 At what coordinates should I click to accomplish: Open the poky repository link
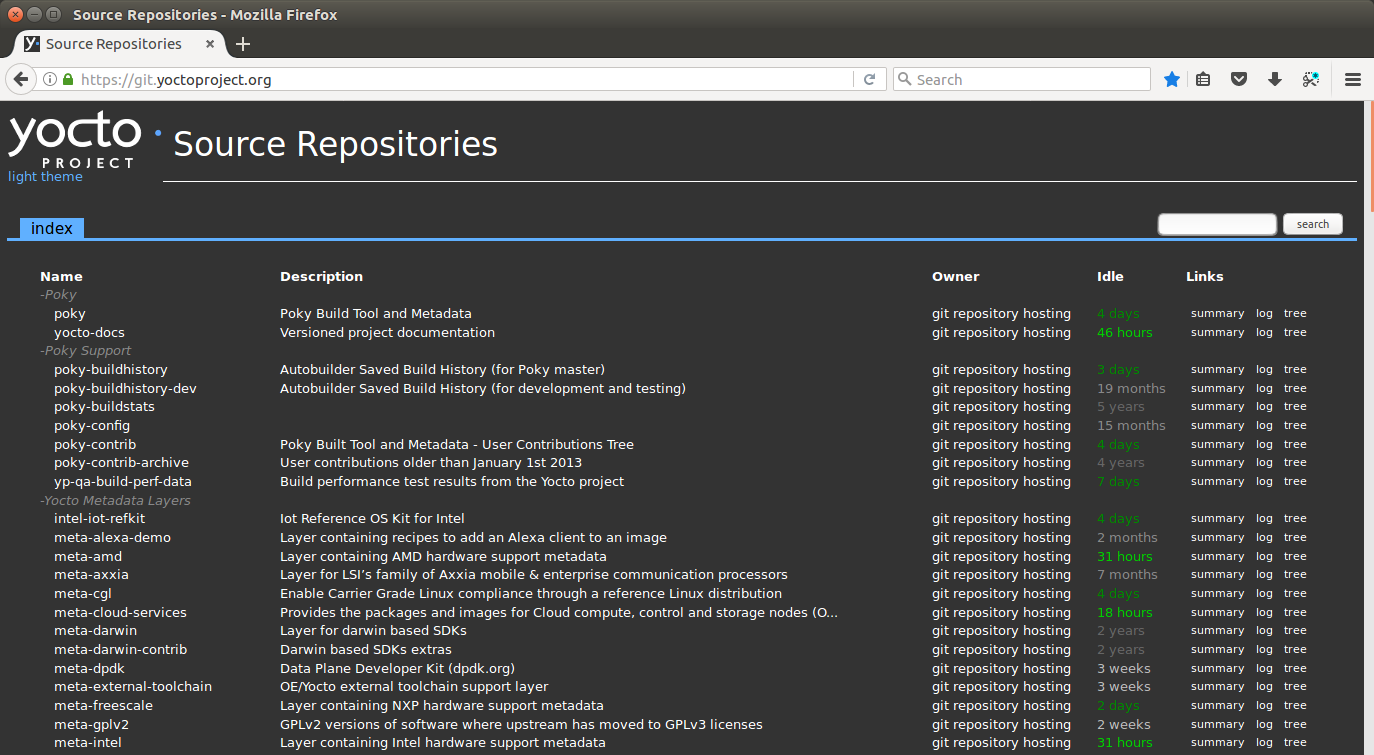[x=70, y=314]
